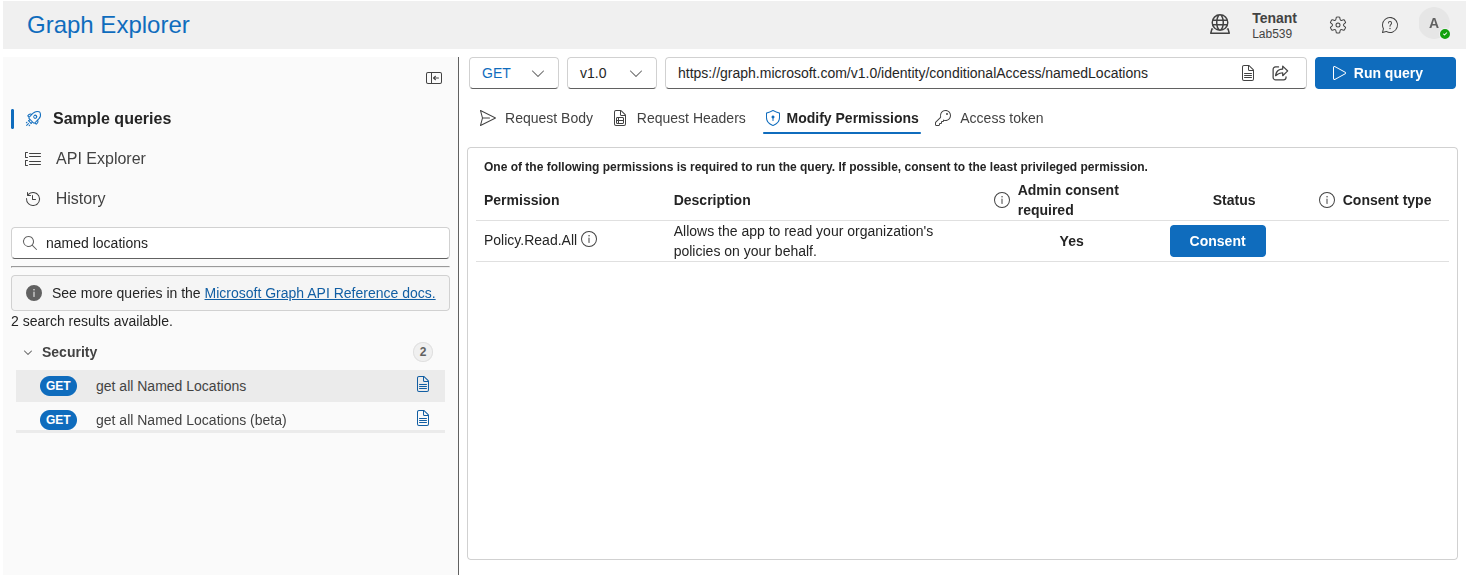
Task: Click the globe tenant icon in header
Action: pyautogui.click(x=1220, y=25)
